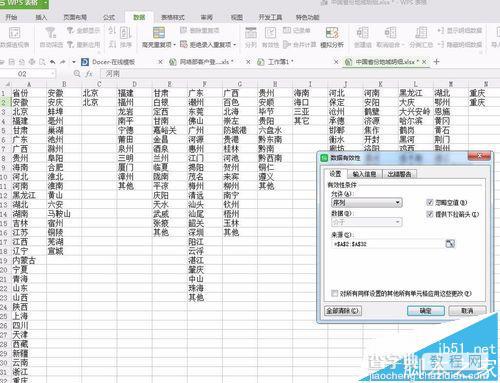Viewport: 500px width, 383px height.
Task: Sort descending using the Z-A icon
Action: coord(112,44)
